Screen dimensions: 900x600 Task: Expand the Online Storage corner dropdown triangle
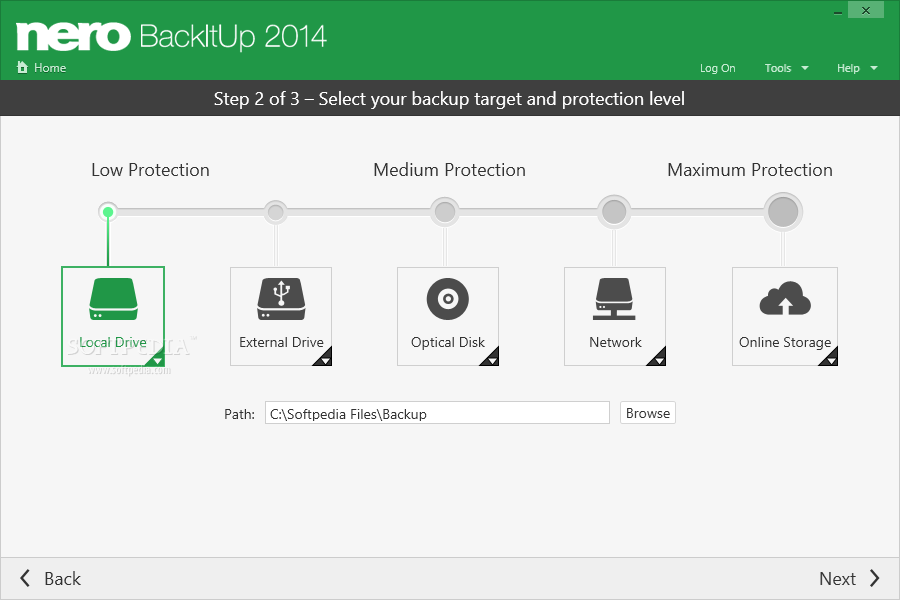[x=829, y=359]
